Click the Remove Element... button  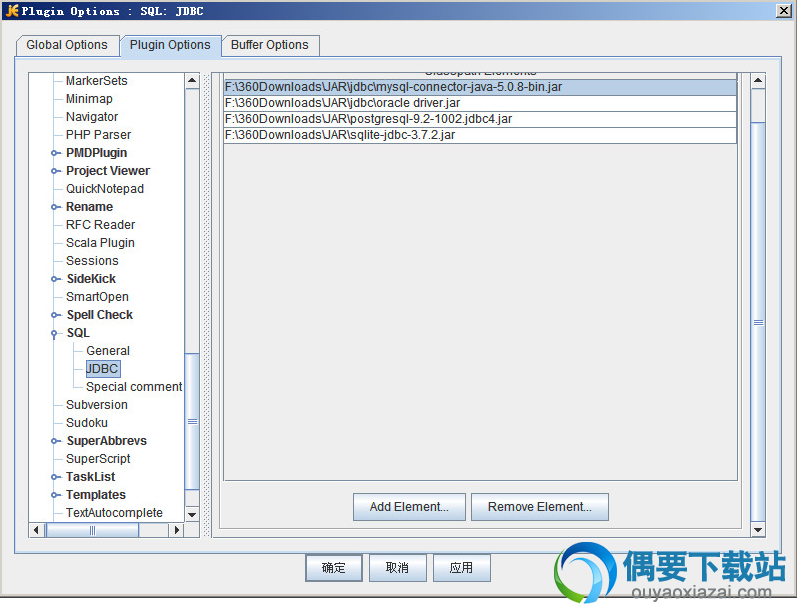(540, 507)
